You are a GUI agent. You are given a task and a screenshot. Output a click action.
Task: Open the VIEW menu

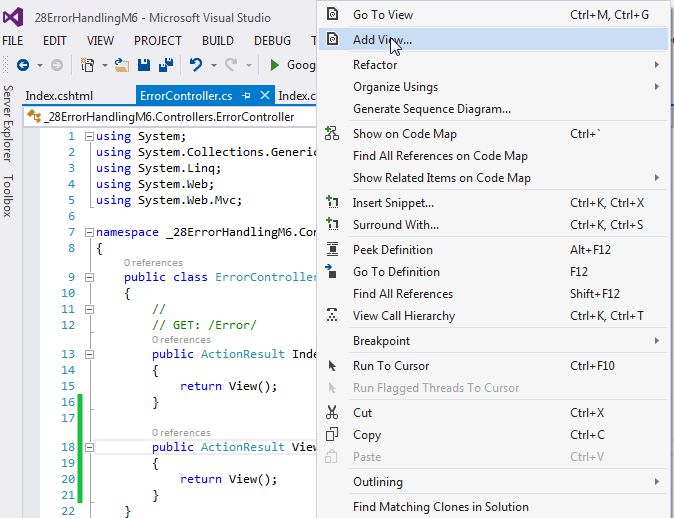100,40
